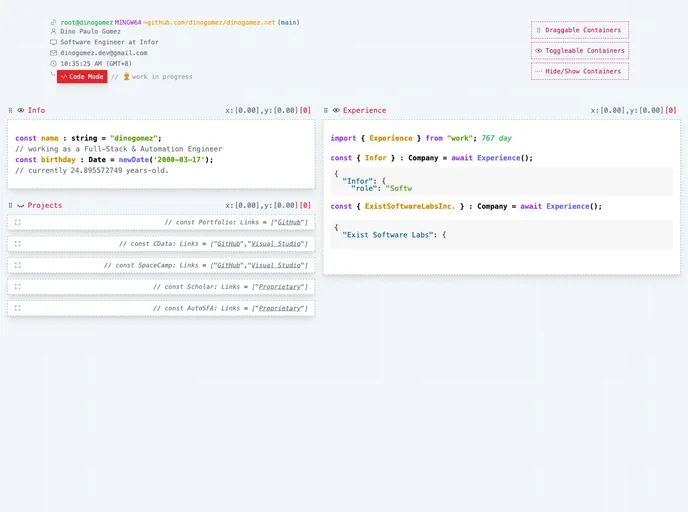Click the (main) branch label

coord(288,22)
